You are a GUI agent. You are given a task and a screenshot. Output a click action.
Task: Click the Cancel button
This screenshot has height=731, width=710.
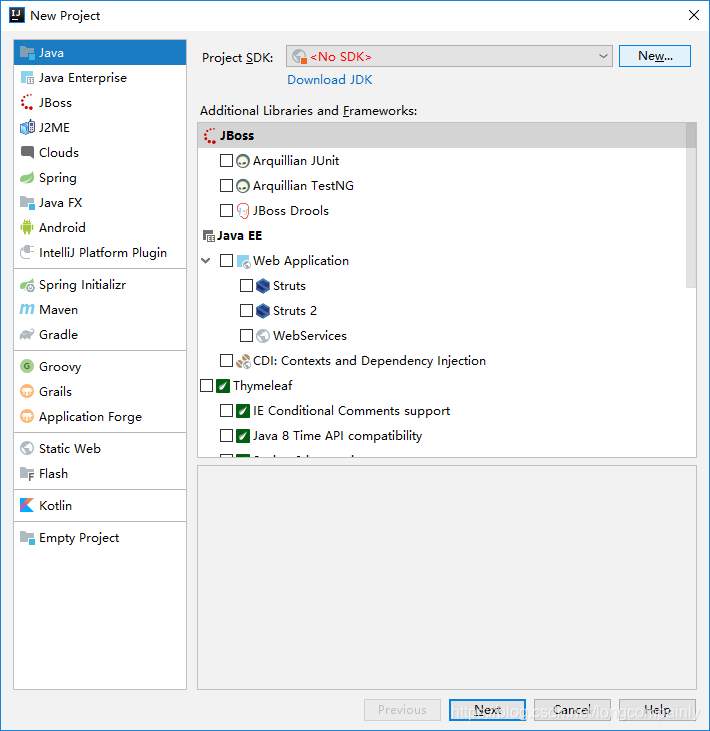(572, 710)
